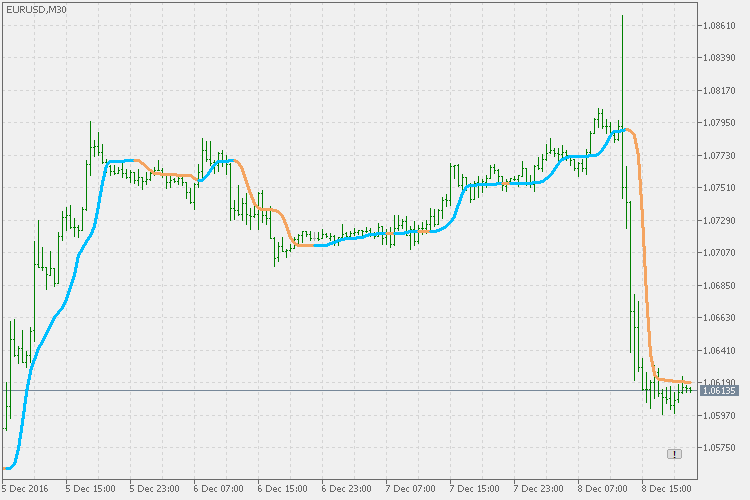Screen dimensions: 750x500
Task: Click the 1.06630 price axis label
Action: pos(719,318)
